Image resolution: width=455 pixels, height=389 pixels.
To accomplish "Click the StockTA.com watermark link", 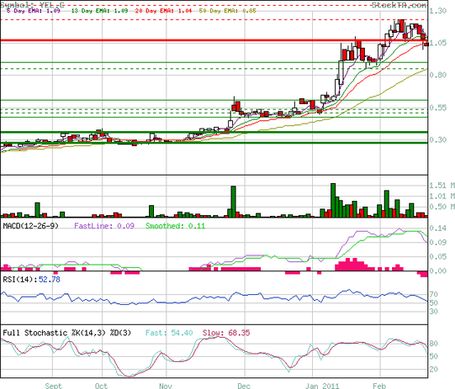I will 399,5.
